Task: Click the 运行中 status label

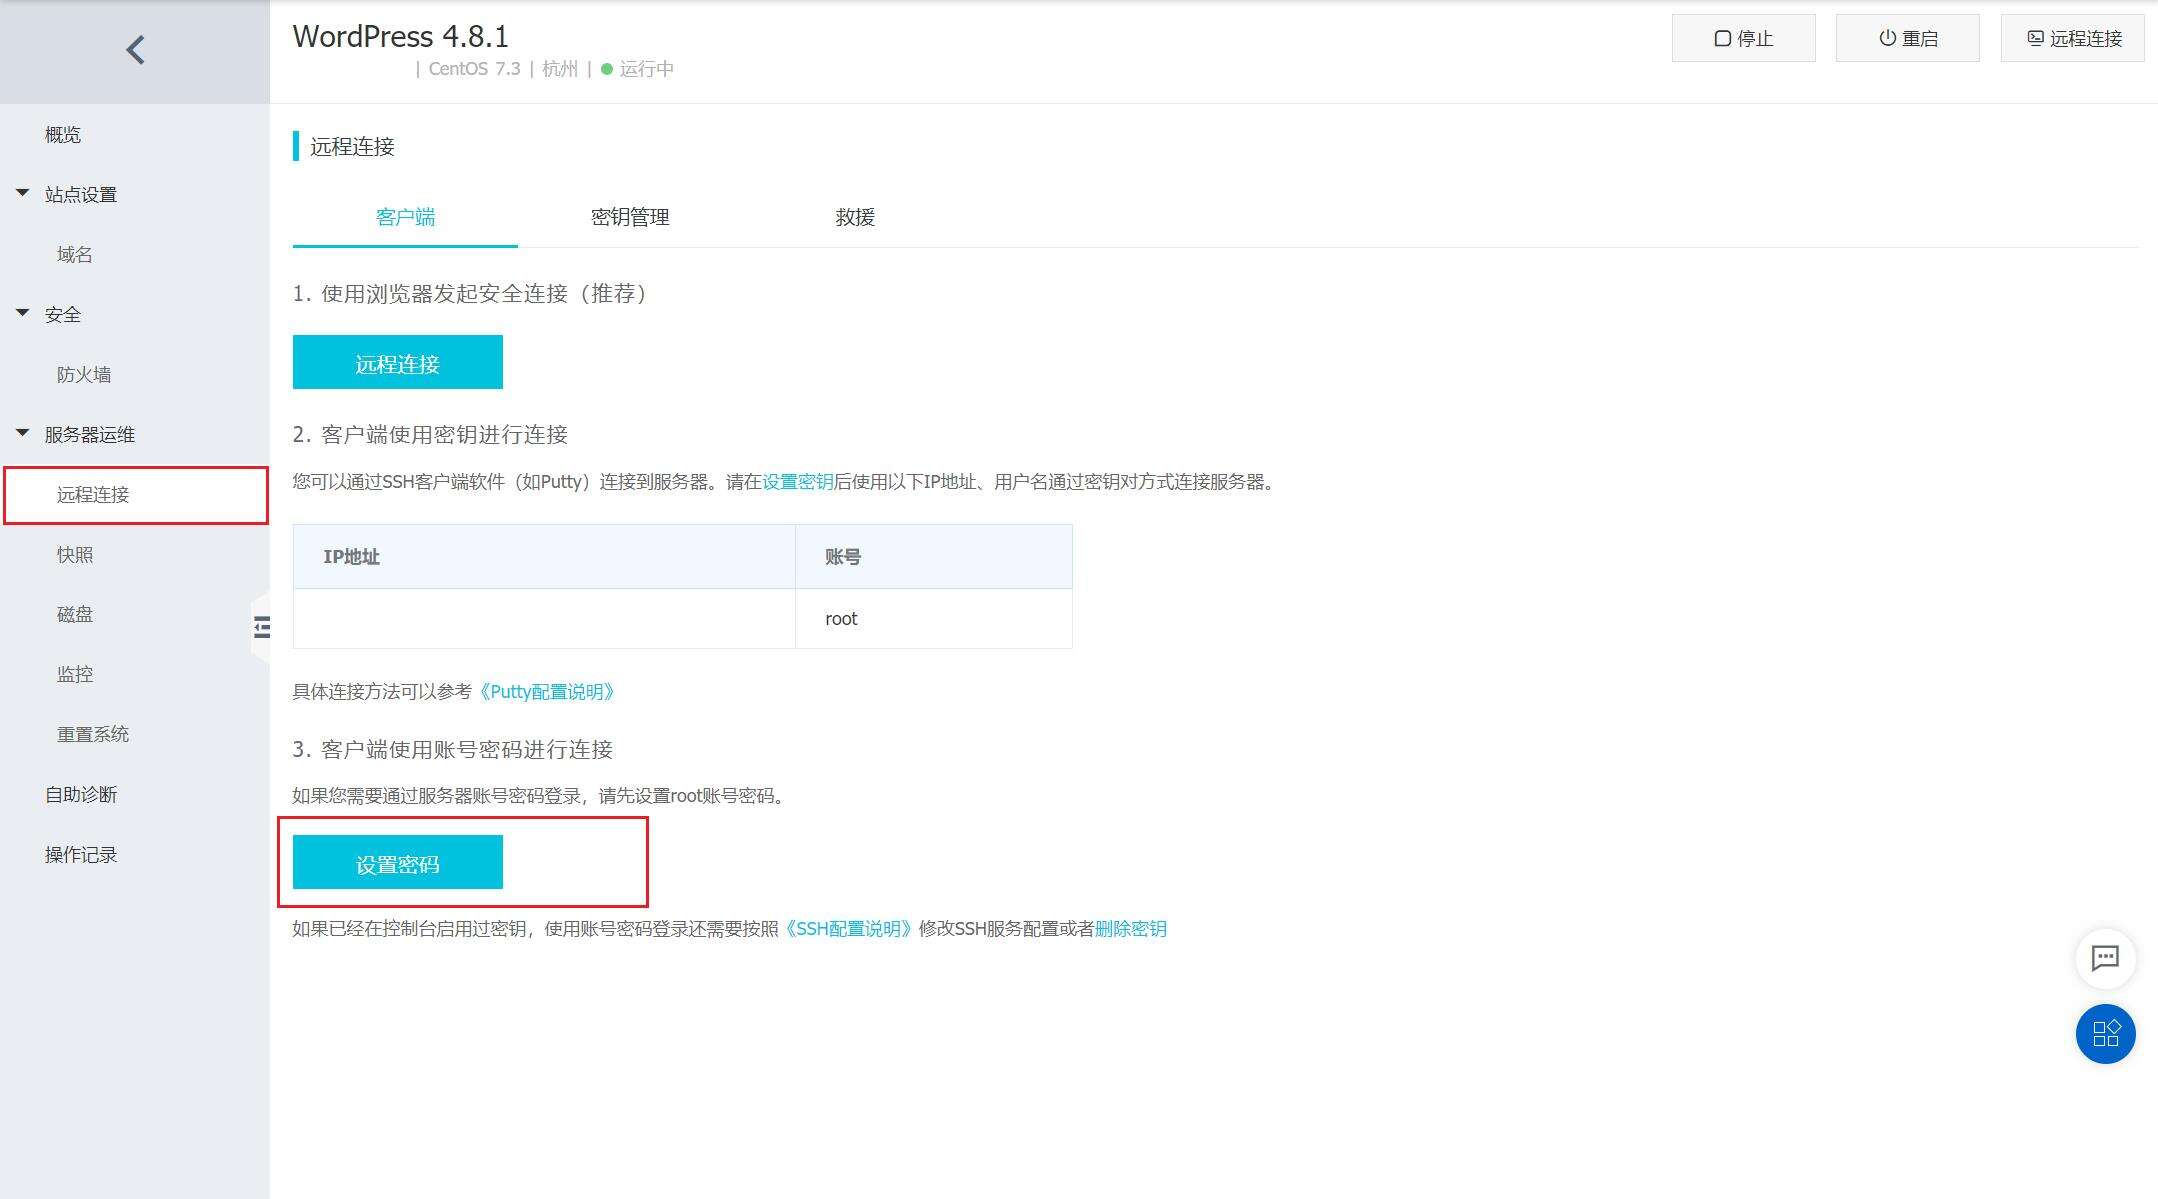Action: (646, 69)
